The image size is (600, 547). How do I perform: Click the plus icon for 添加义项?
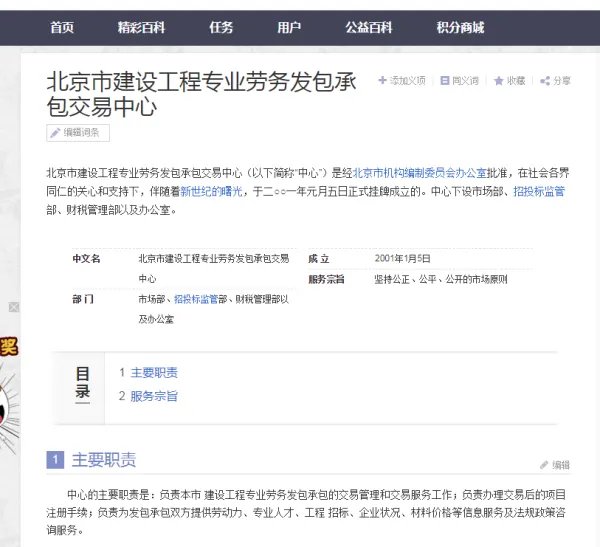point(382,80)
